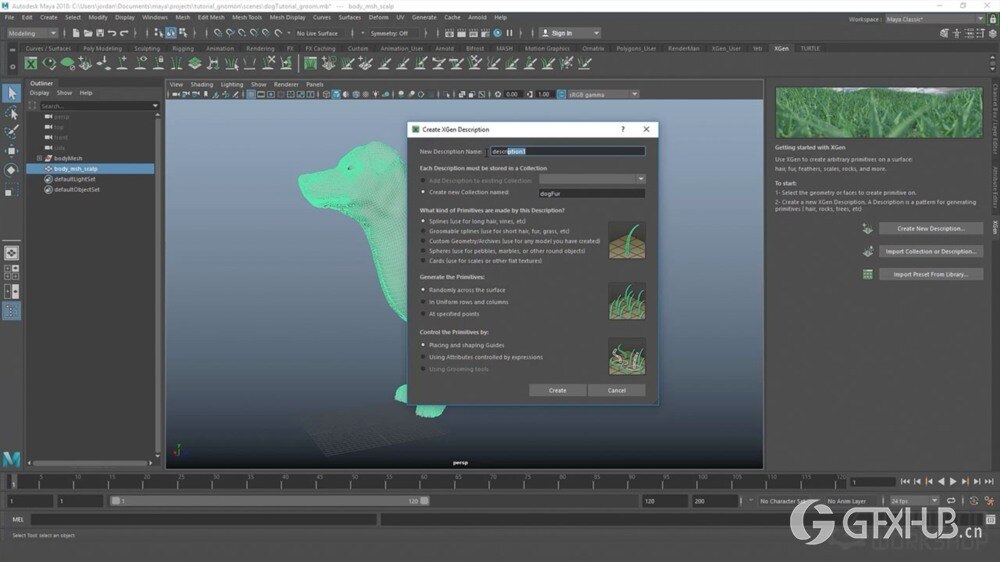Click the Import Preset From Library icon
Screen dimensions: 1000x562
(868, 274)
